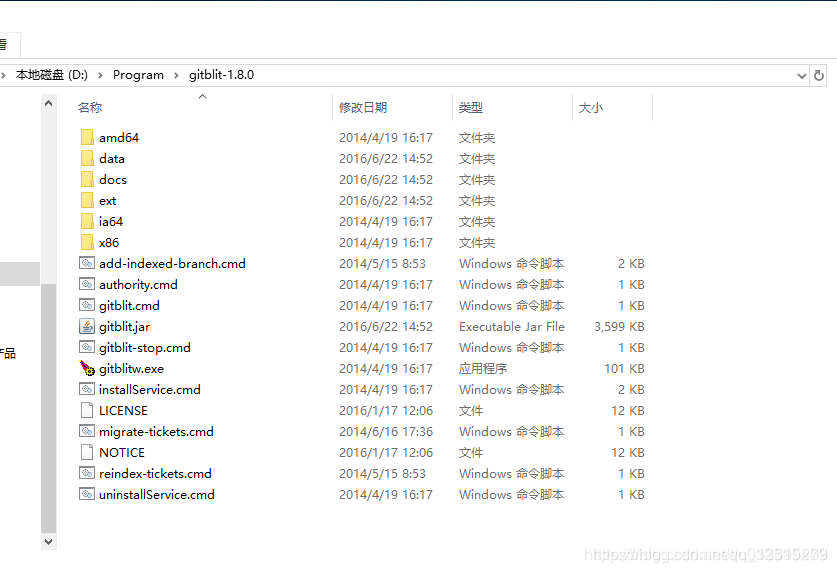Click the gitblitw.exe feather icon
837x573 pixels.
pos(87,368)
